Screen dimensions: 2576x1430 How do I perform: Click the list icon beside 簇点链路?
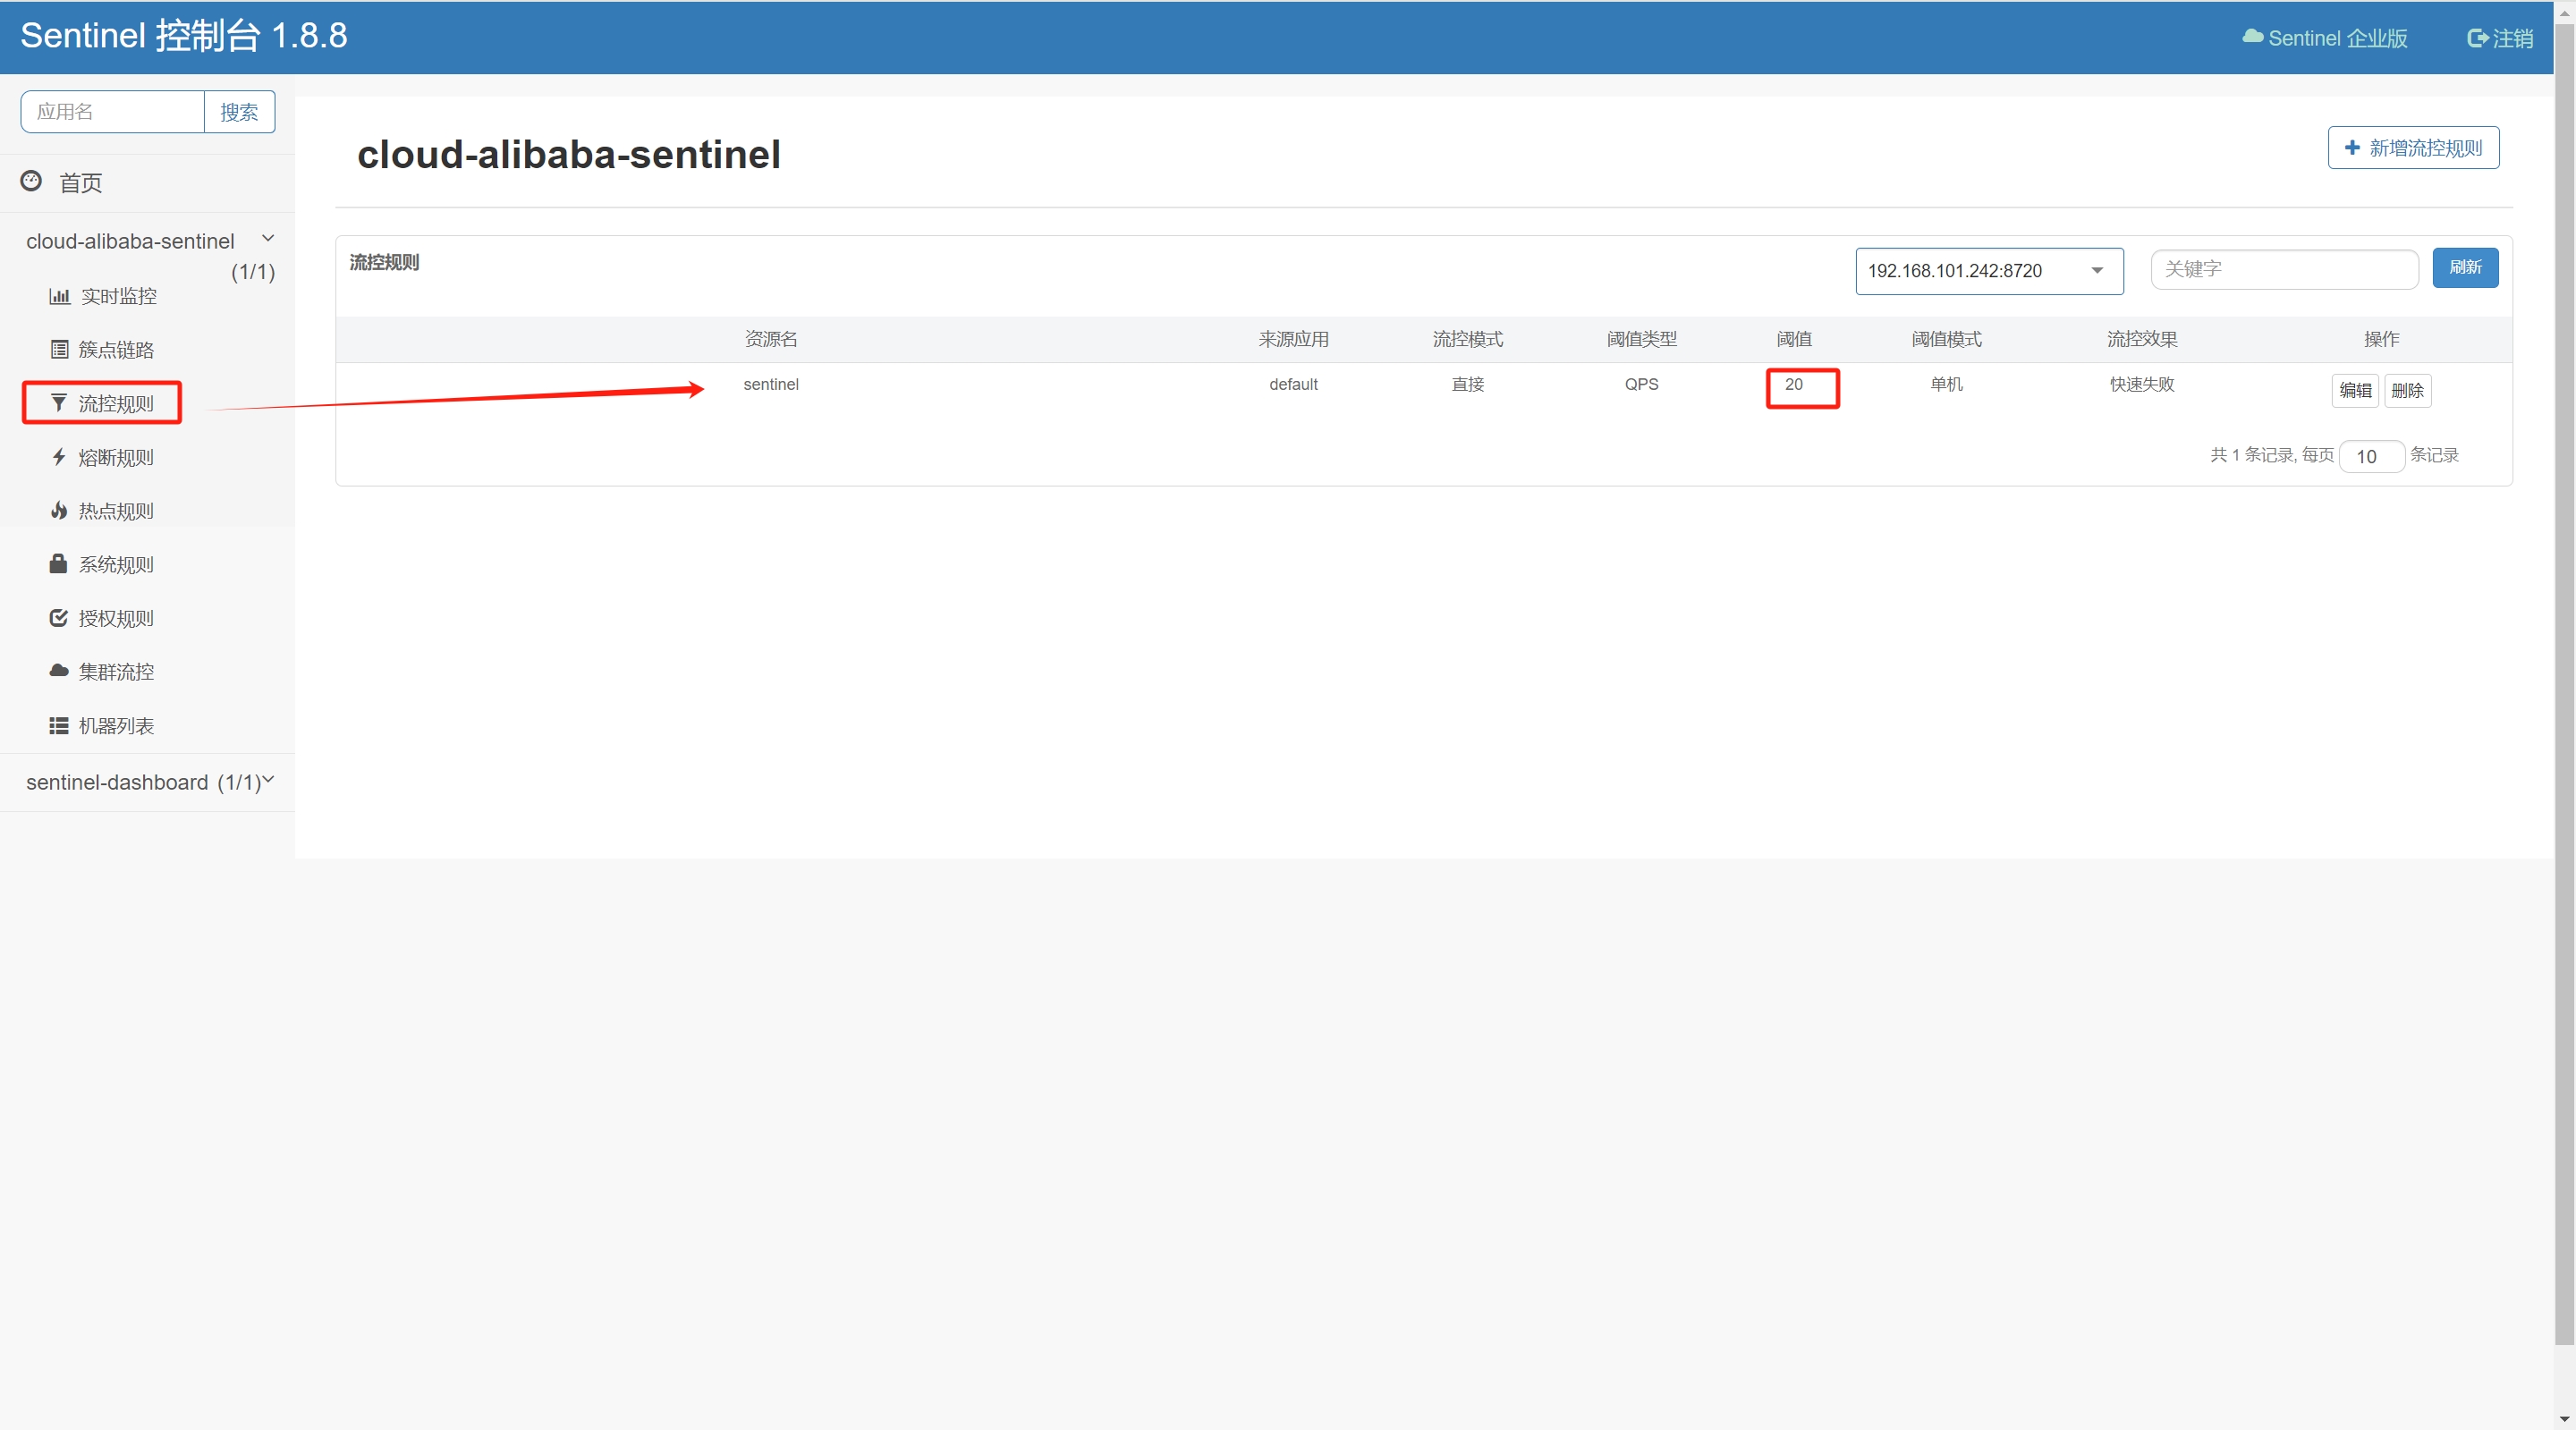coord(59,349)
